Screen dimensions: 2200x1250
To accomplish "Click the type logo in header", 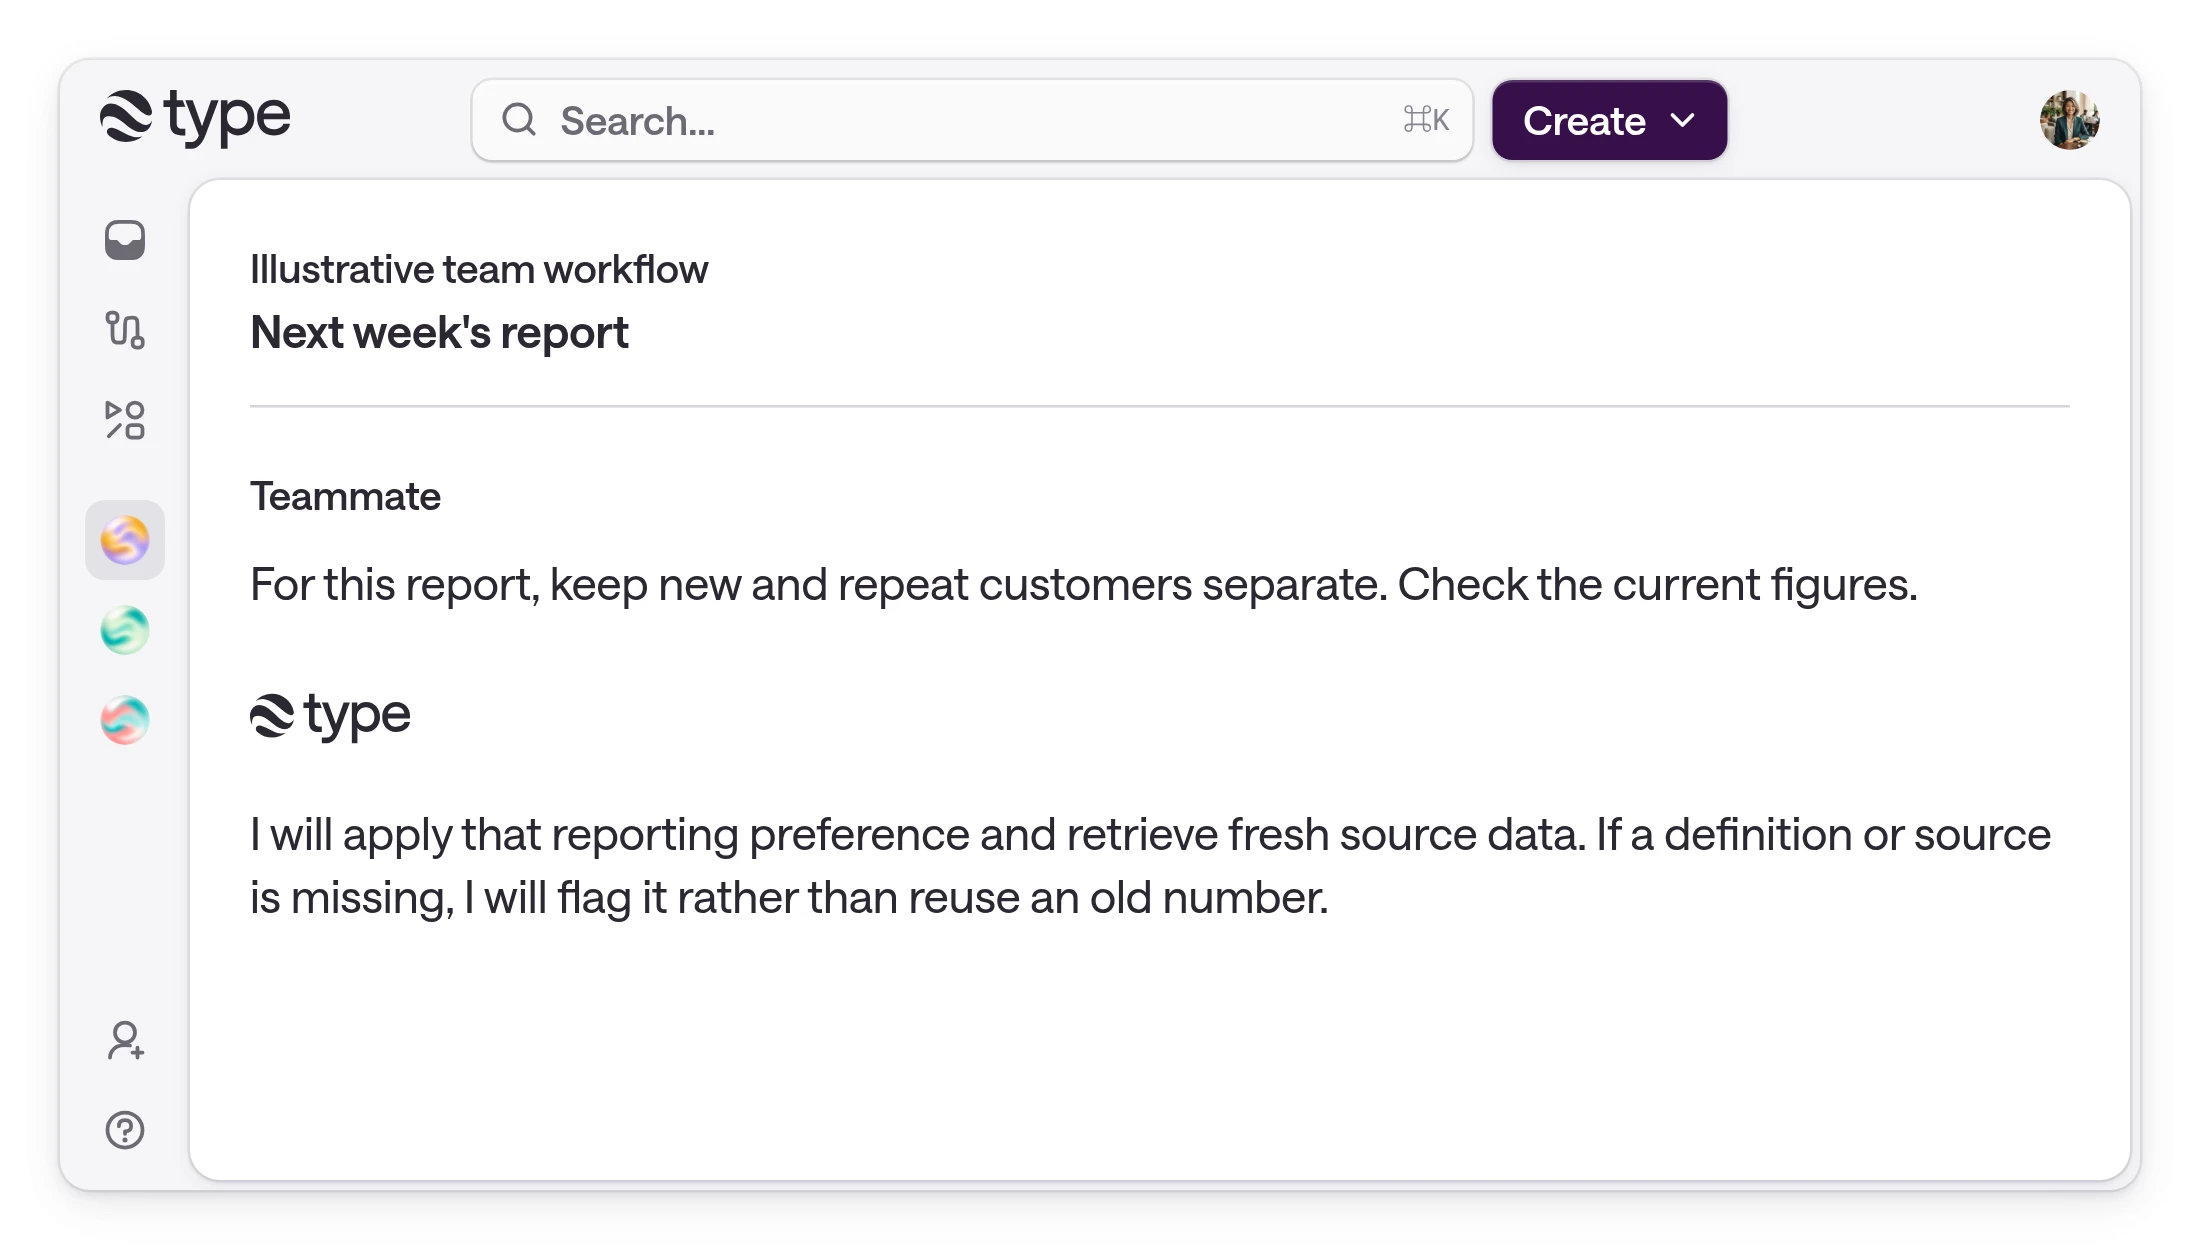I will [x=195, y=118].
